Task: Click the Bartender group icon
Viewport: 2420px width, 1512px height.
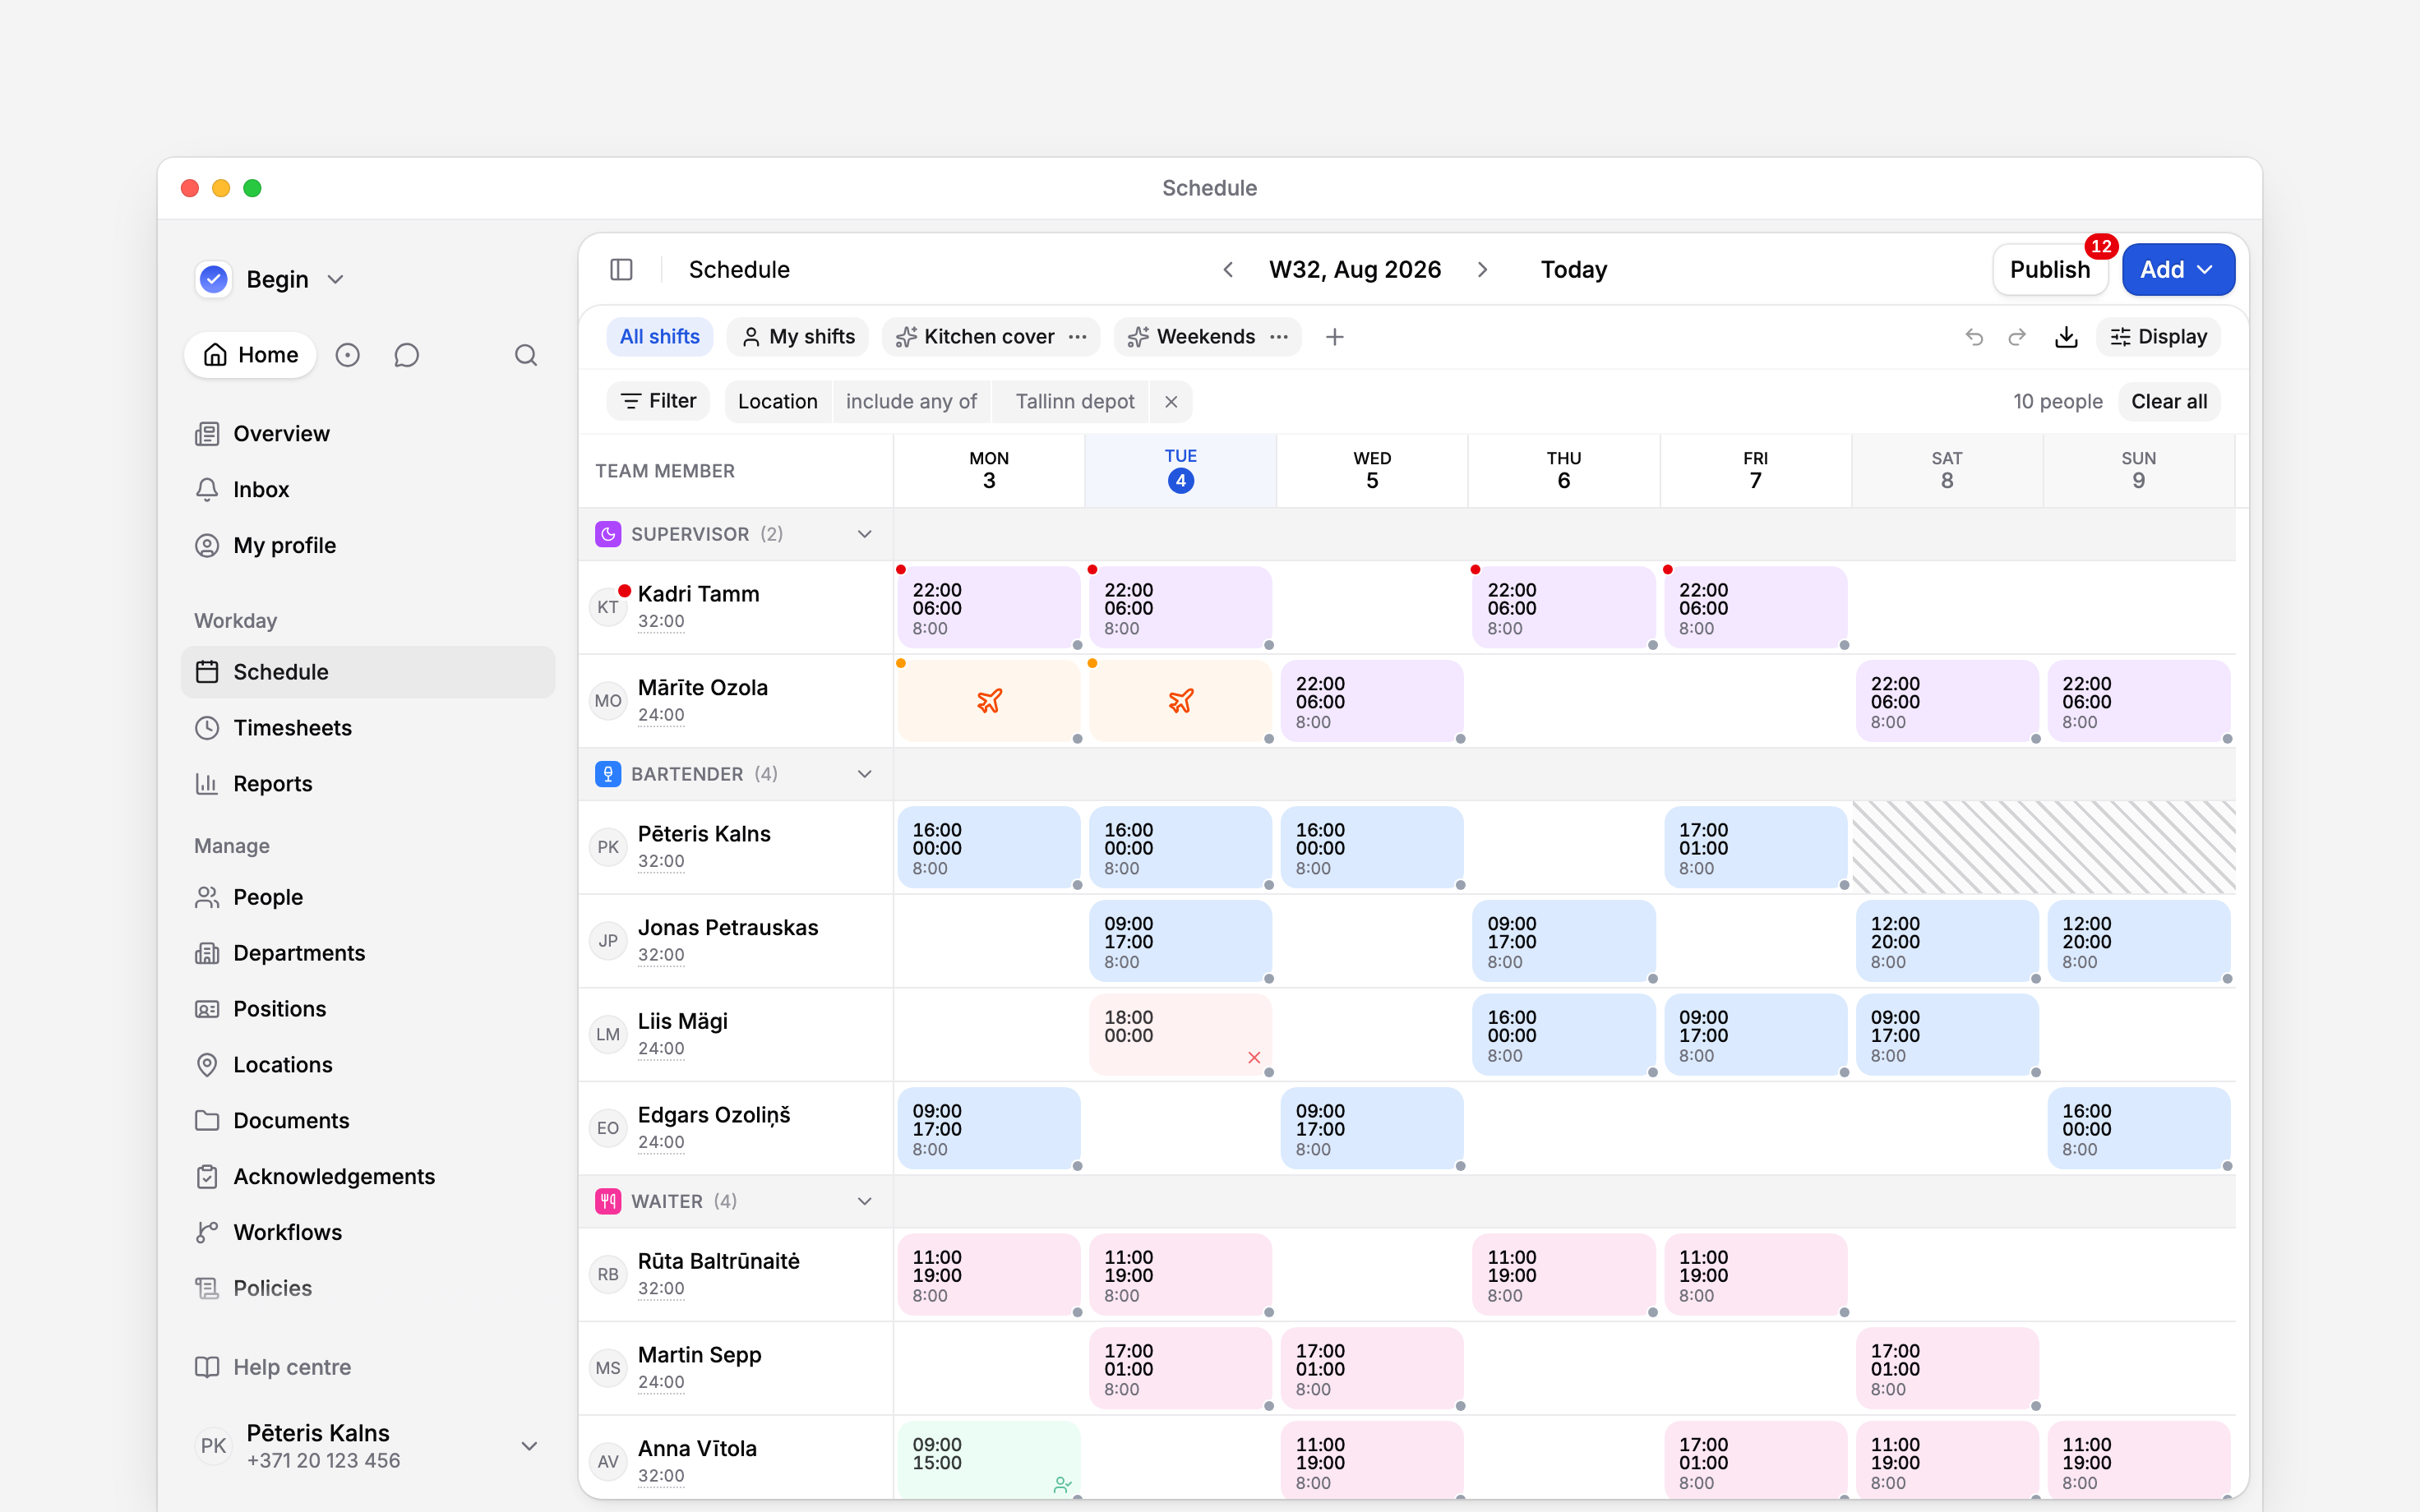Action: coord(608,774)
